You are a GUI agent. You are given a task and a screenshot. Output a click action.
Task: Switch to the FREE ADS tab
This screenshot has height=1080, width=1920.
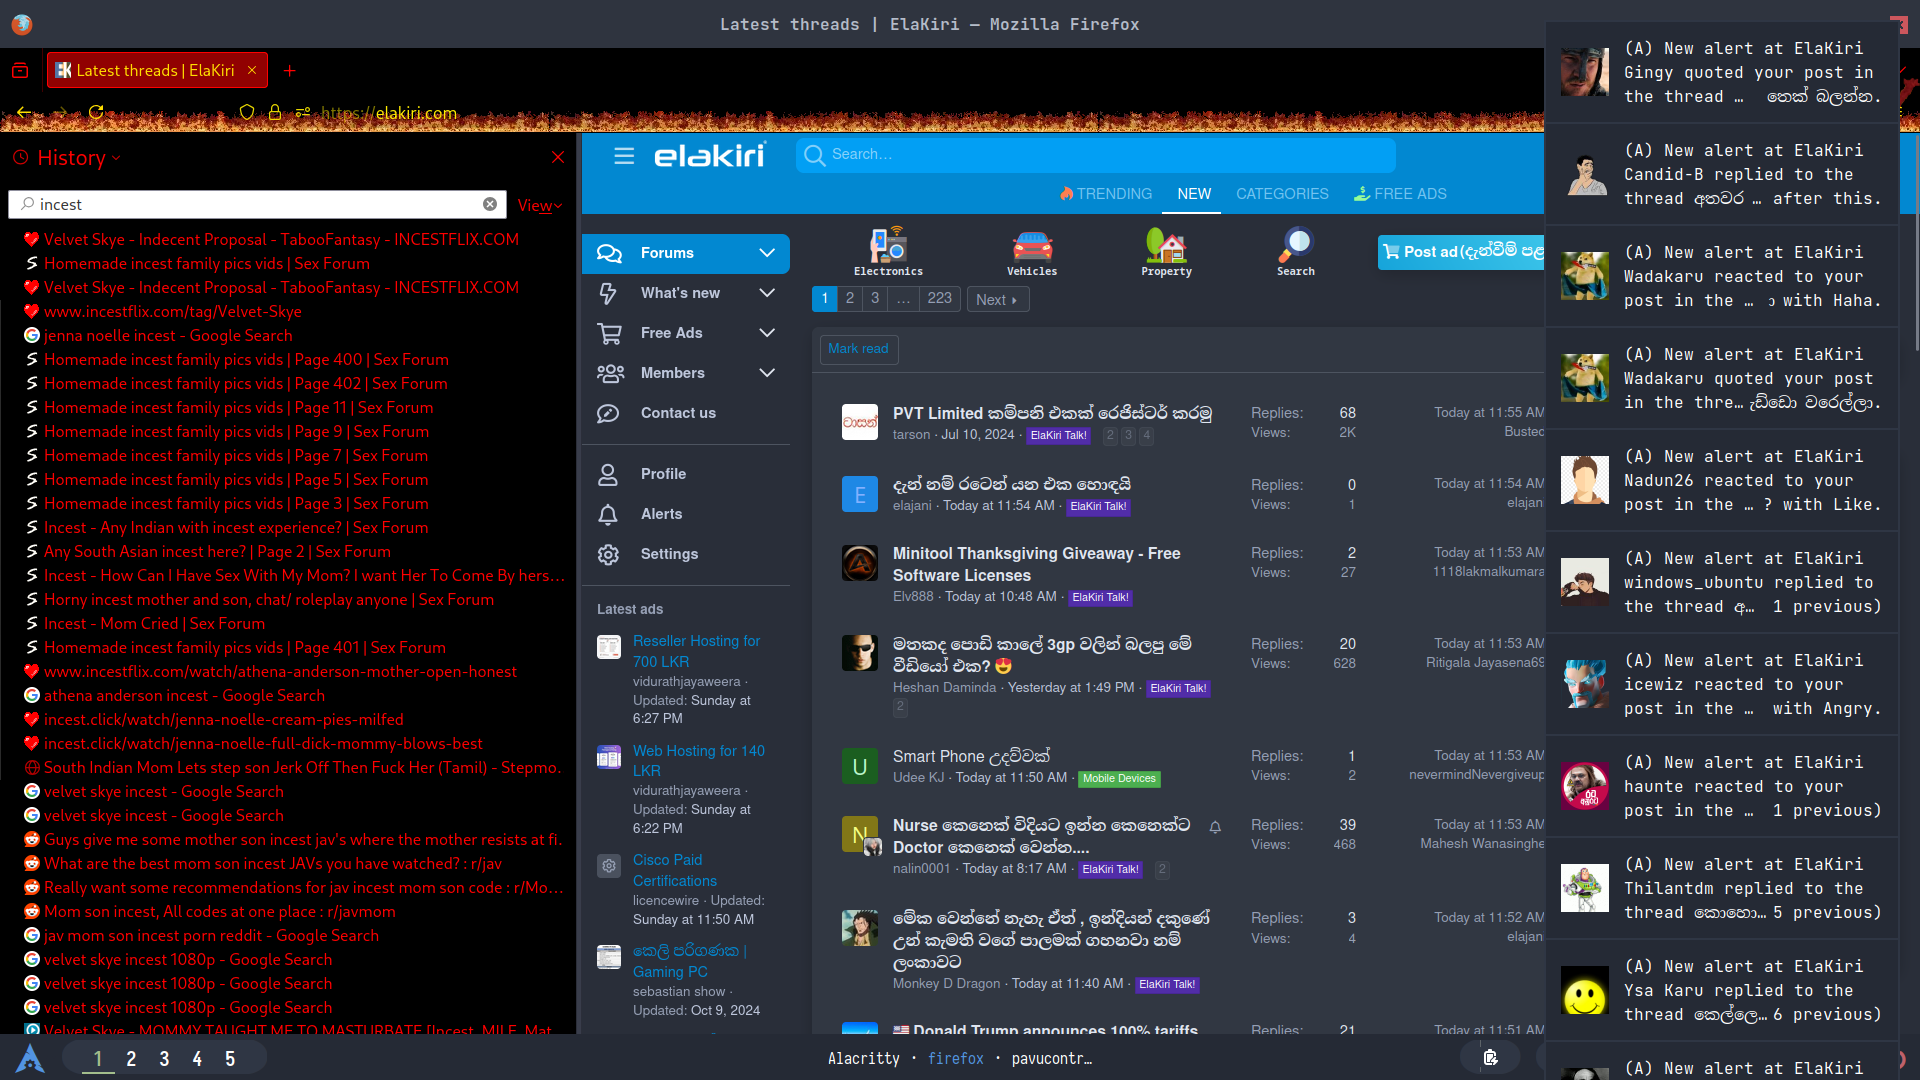1400,194
